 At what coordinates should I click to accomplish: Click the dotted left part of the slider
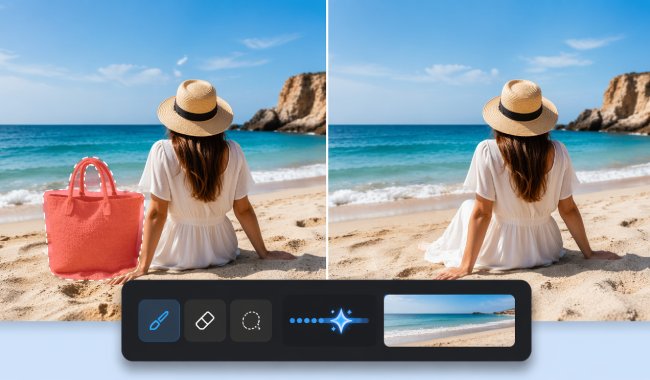308,320
